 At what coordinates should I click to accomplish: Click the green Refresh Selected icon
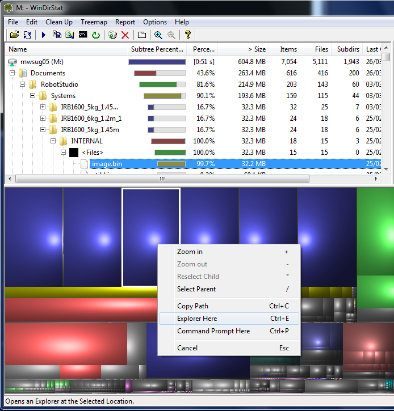click(x=96, y=35)
